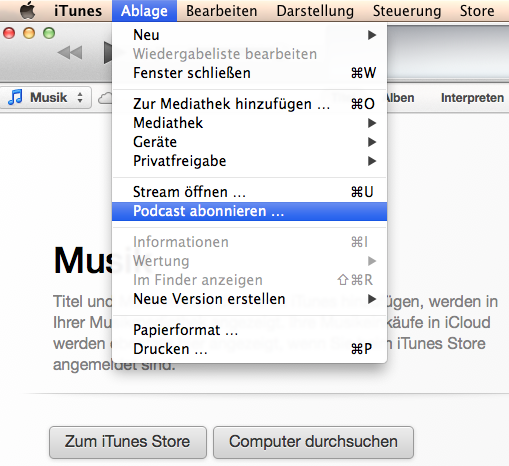
Task: Open the Musik library dropdown
Action: click(46, 98)
